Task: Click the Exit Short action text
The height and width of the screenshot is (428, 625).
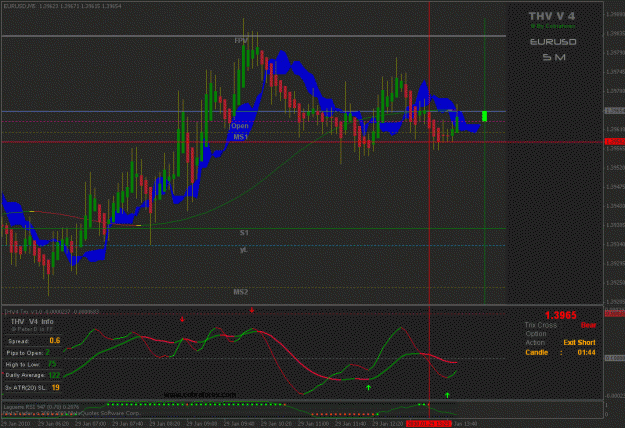Action: click(579, 343)
